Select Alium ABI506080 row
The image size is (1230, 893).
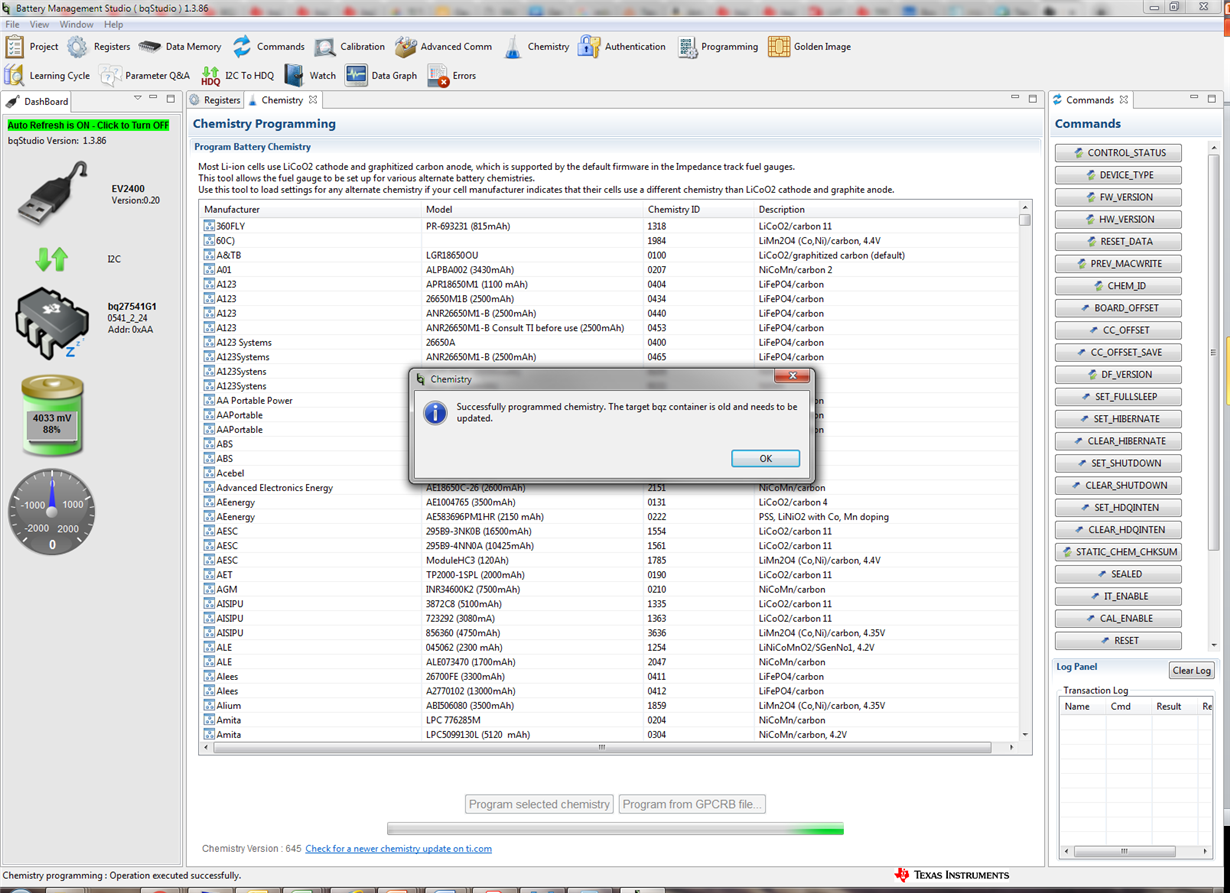click(x=609, y=705)
